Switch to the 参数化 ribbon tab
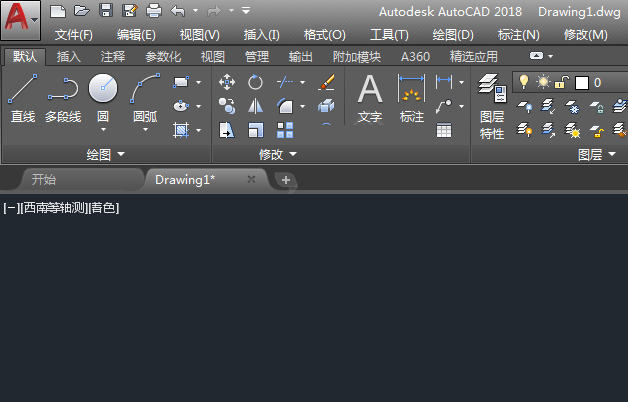The image size is (628, 402). point(163,56)
